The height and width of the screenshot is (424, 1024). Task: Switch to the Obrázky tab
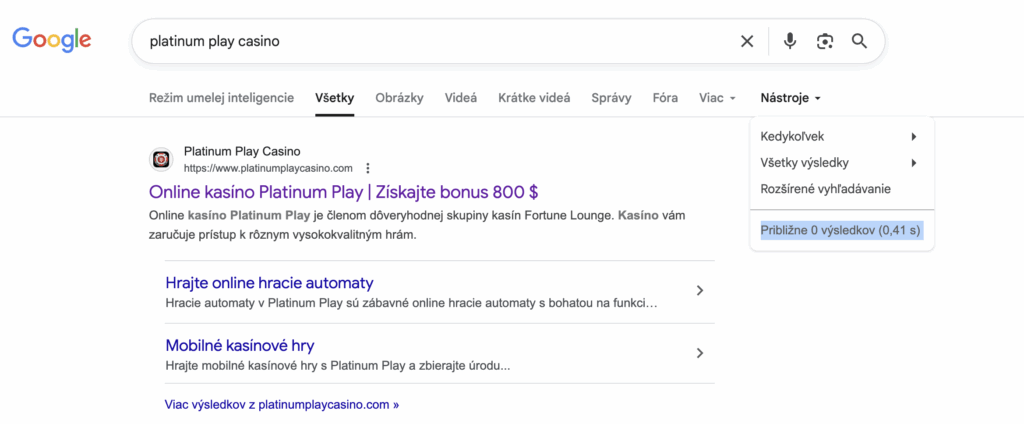coord(399,98)
